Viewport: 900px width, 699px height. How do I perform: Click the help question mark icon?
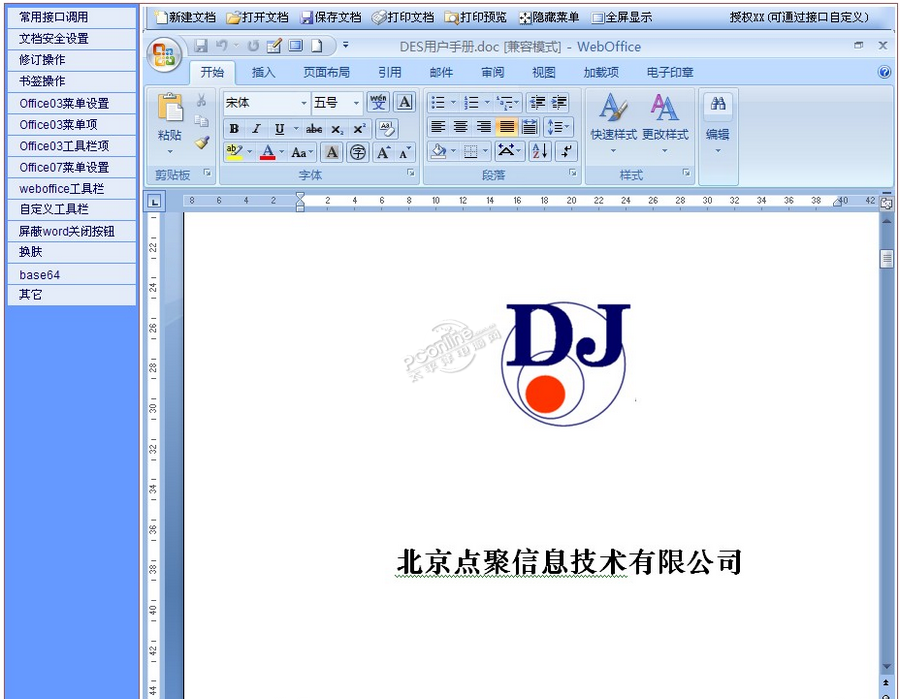884,72
